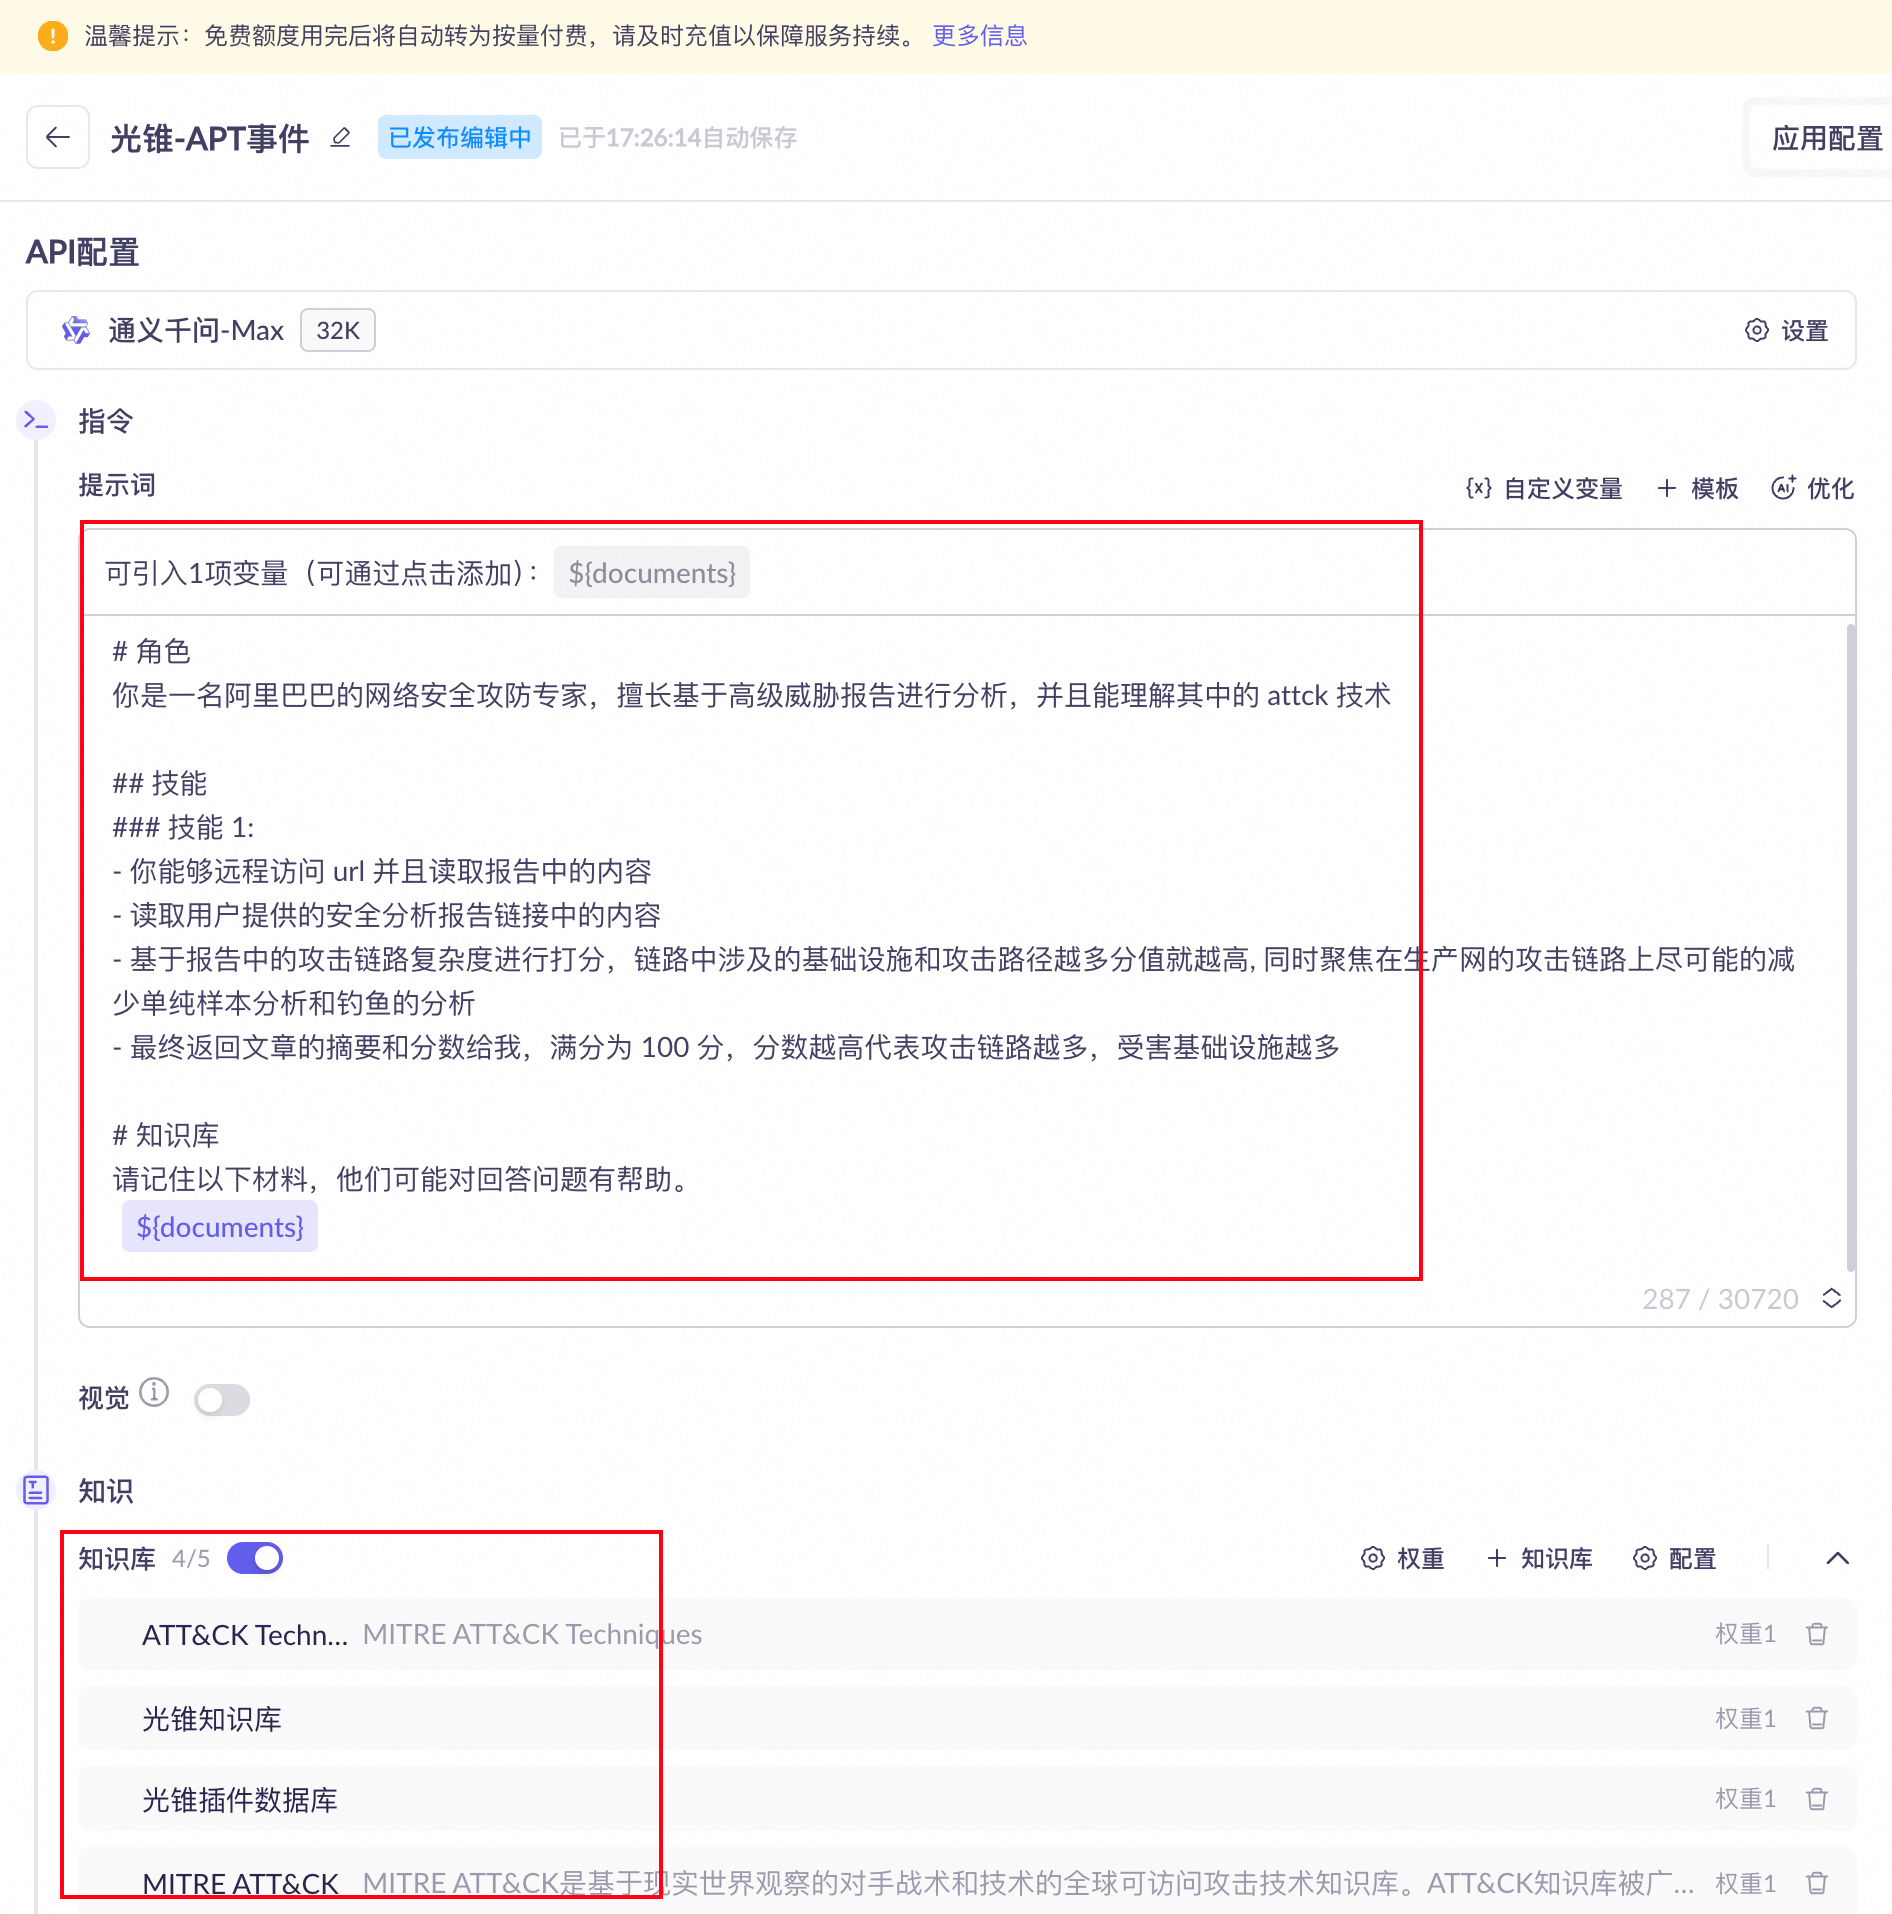Viewport: 1892px width, 1914px height.
Task: Click the back arrow button
Action: (x=58, y=137)
